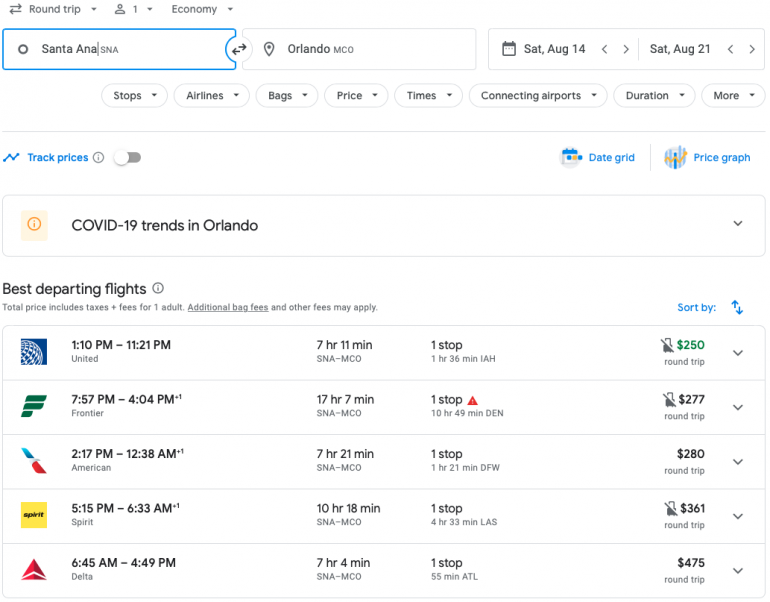Open the Date grid view
This screenshot has width=770, height=602.
pyautogui.click(x=598, y=157)
